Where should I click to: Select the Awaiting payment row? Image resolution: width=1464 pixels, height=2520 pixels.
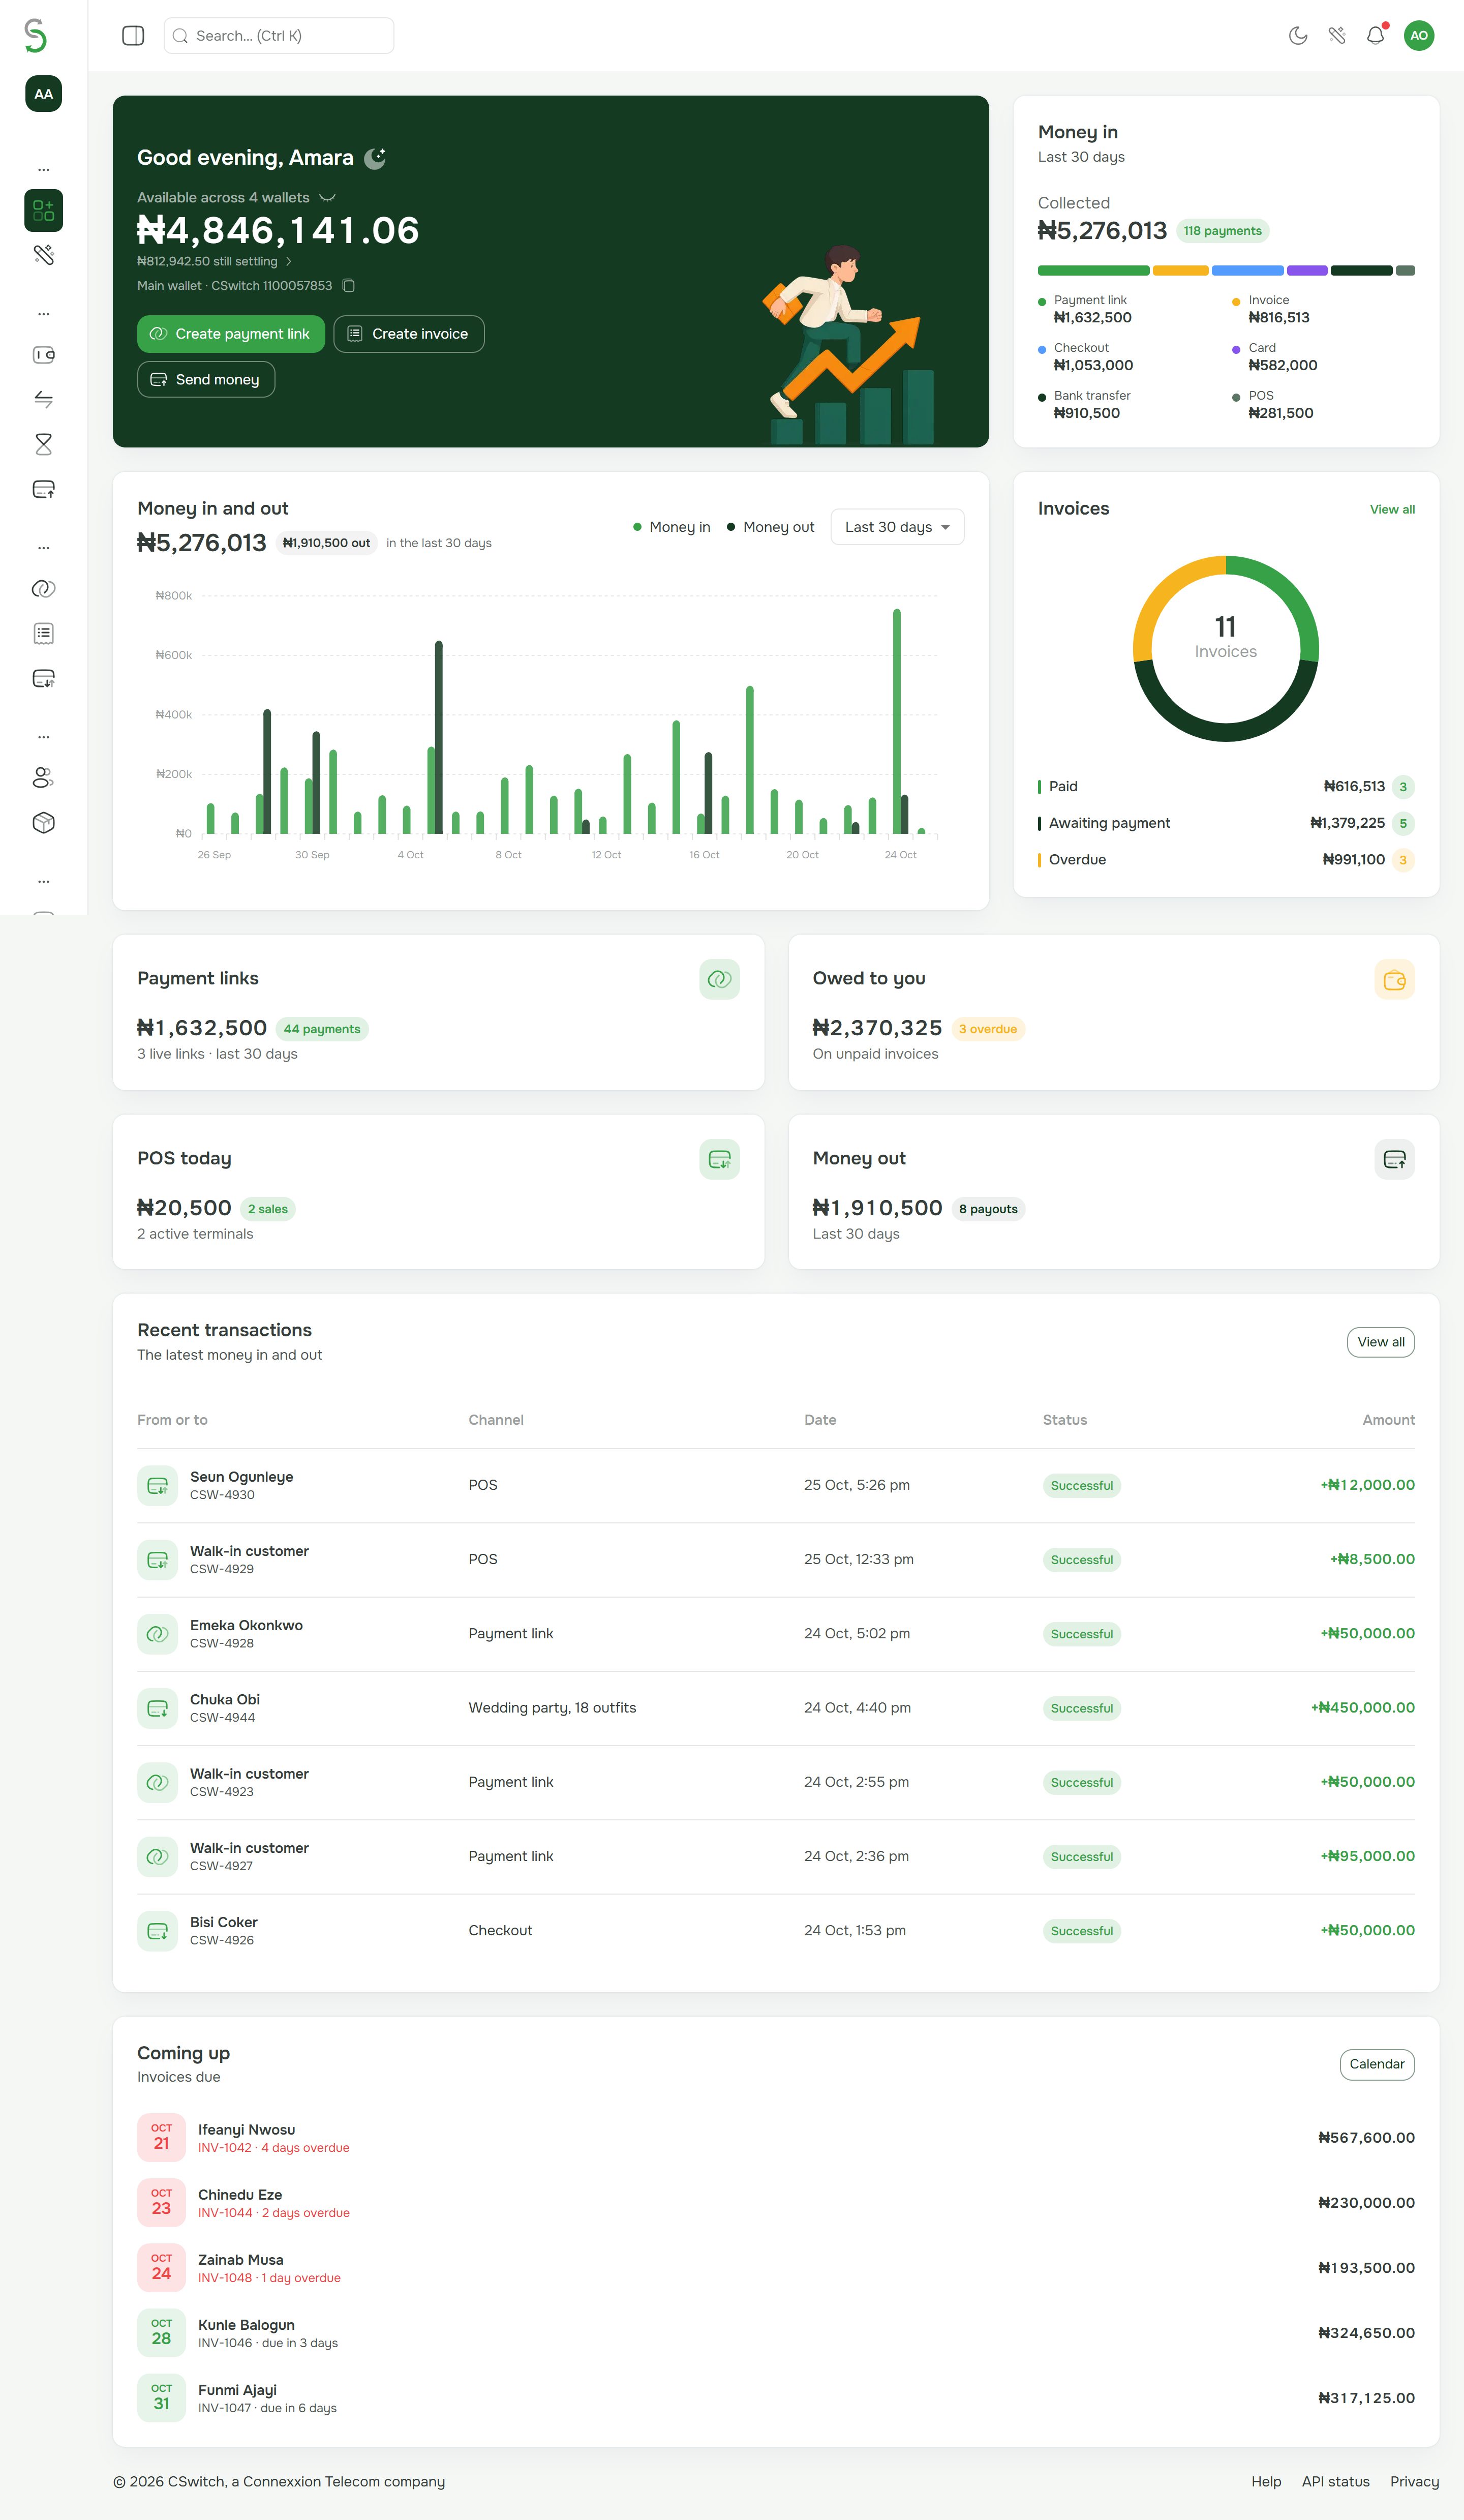pyautogui.click(x=1226, y=824)
